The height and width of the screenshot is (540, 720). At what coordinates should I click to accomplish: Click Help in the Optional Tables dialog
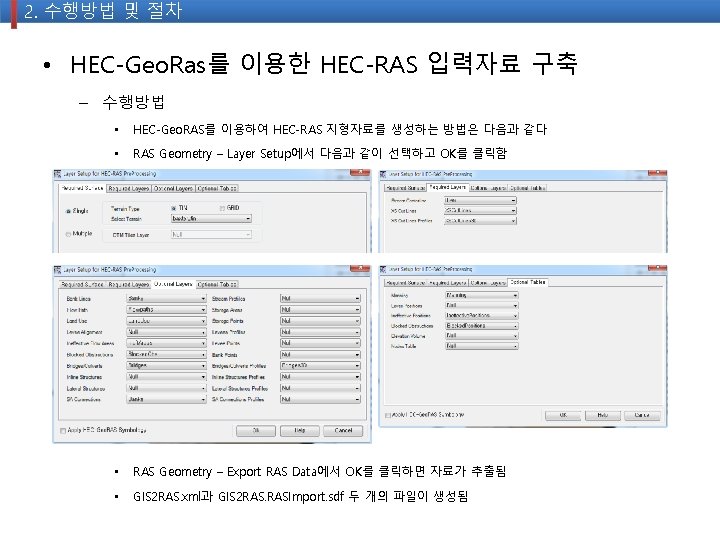(602, 415)
